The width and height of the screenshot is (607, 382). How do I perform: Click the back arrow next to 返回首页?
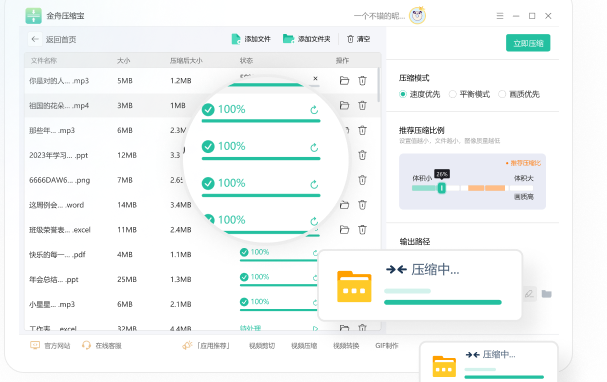coord(35,39)
